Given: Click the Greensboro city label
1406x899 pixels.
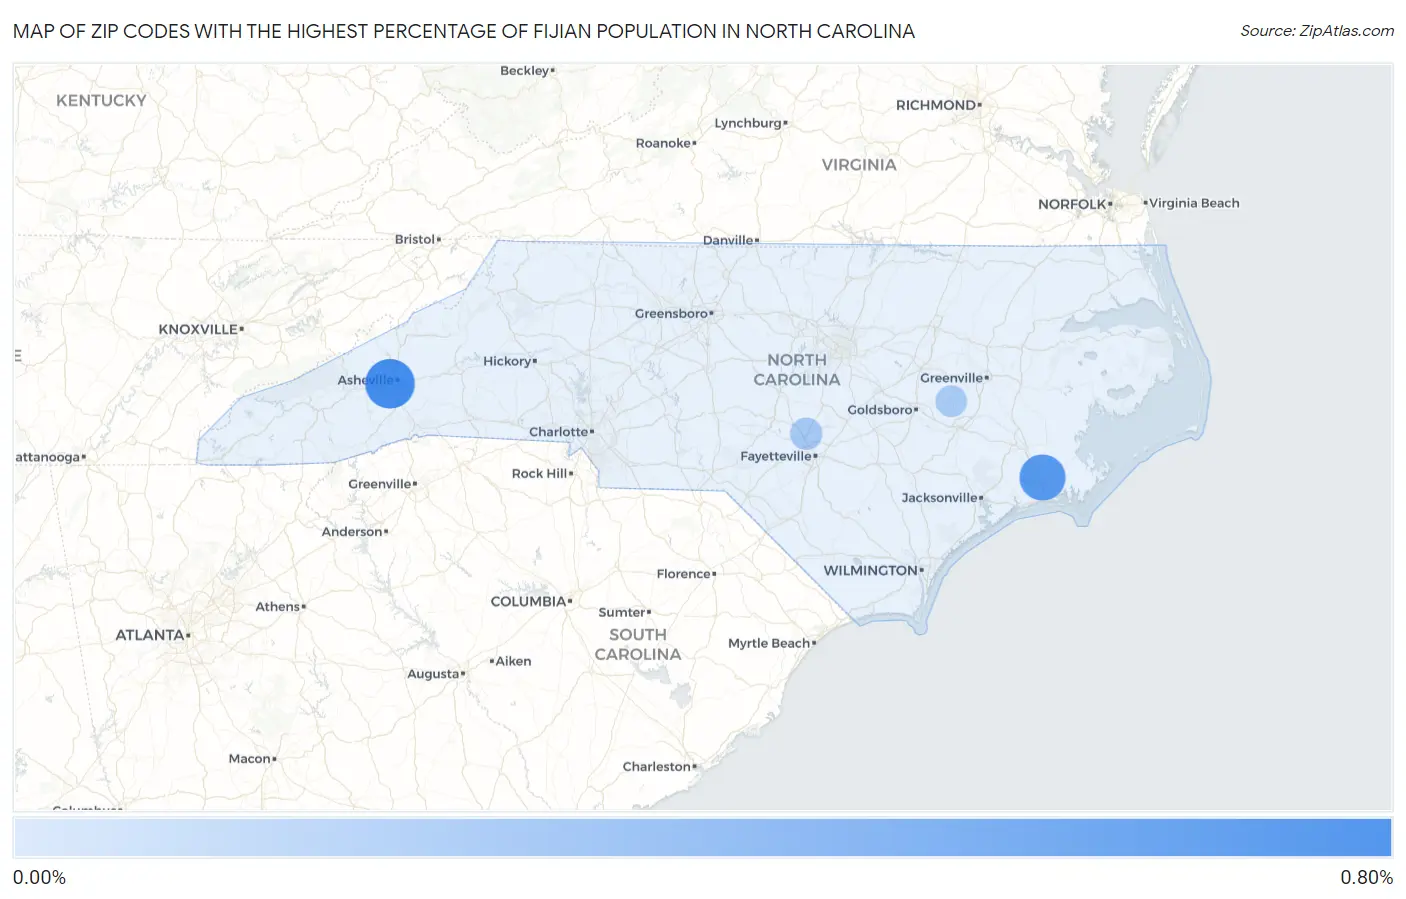Looking at the screenshot, I should (x=671, y=313).
